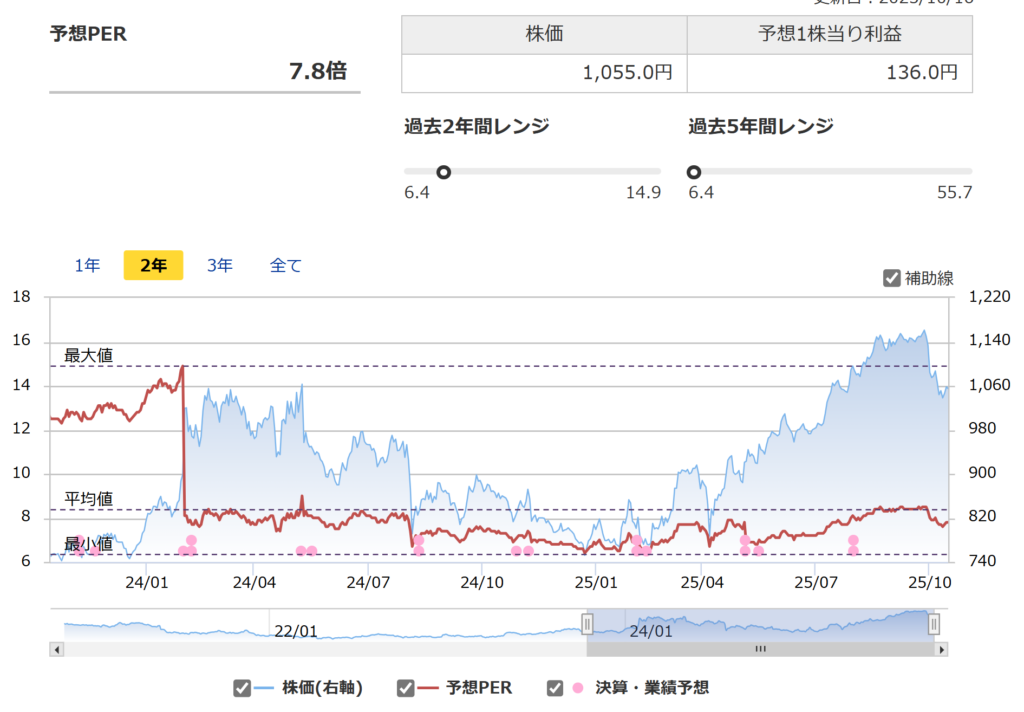
Task: Click the 予想1株当り利益 table header
Action: point(829,35)
